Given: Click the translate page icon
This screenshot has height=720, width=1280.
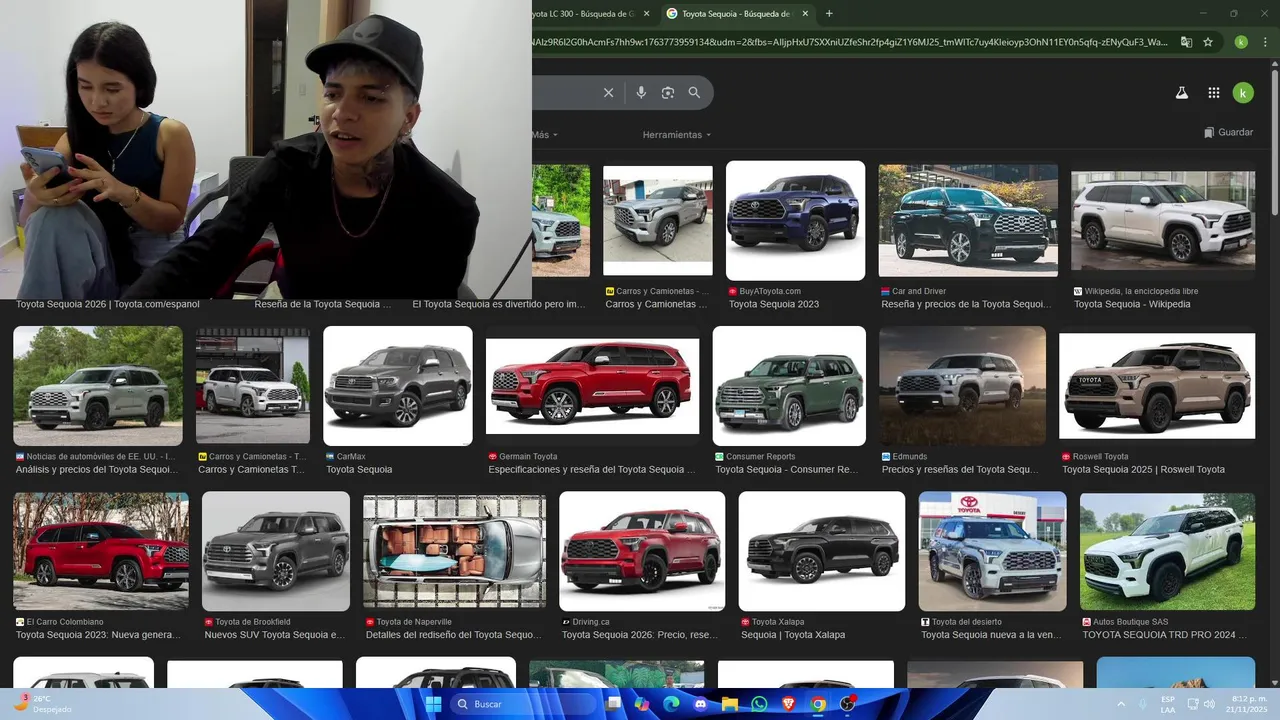Looking at the screenshot, I should 1186,42.
